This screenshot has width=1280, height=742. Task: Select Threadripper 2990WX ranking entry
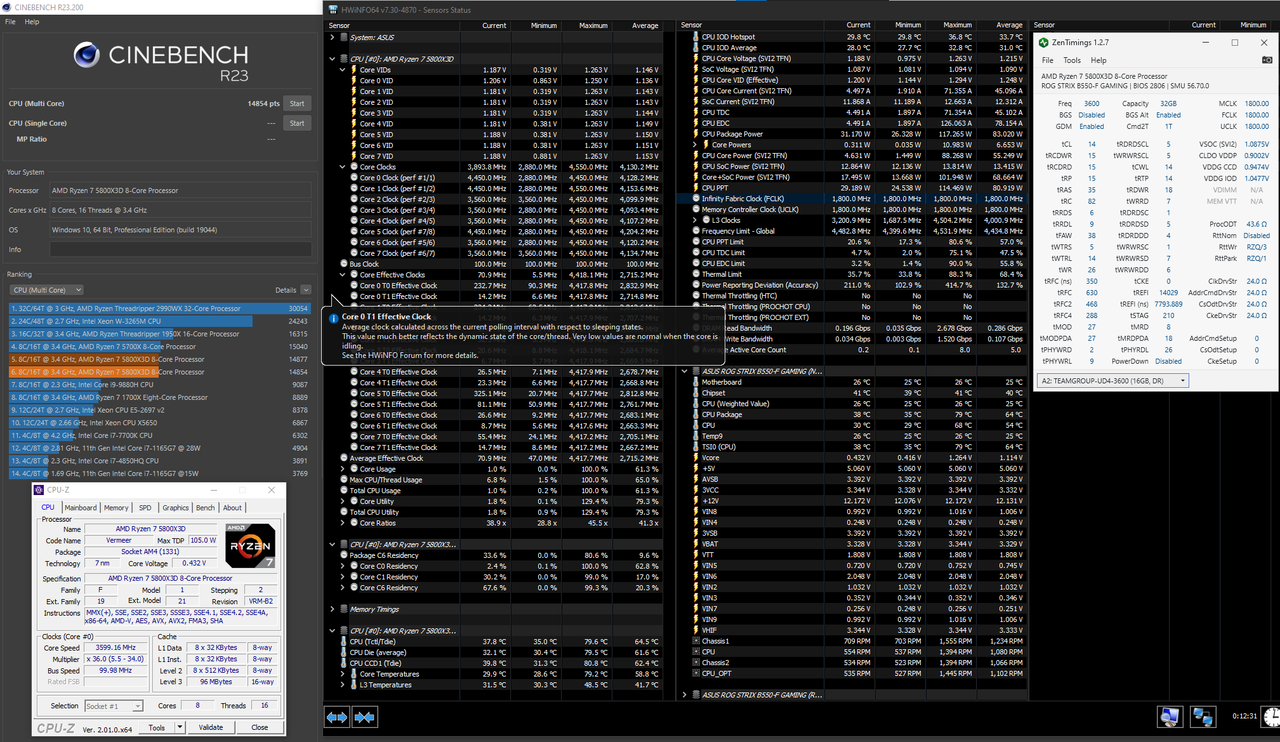point(159,309)
